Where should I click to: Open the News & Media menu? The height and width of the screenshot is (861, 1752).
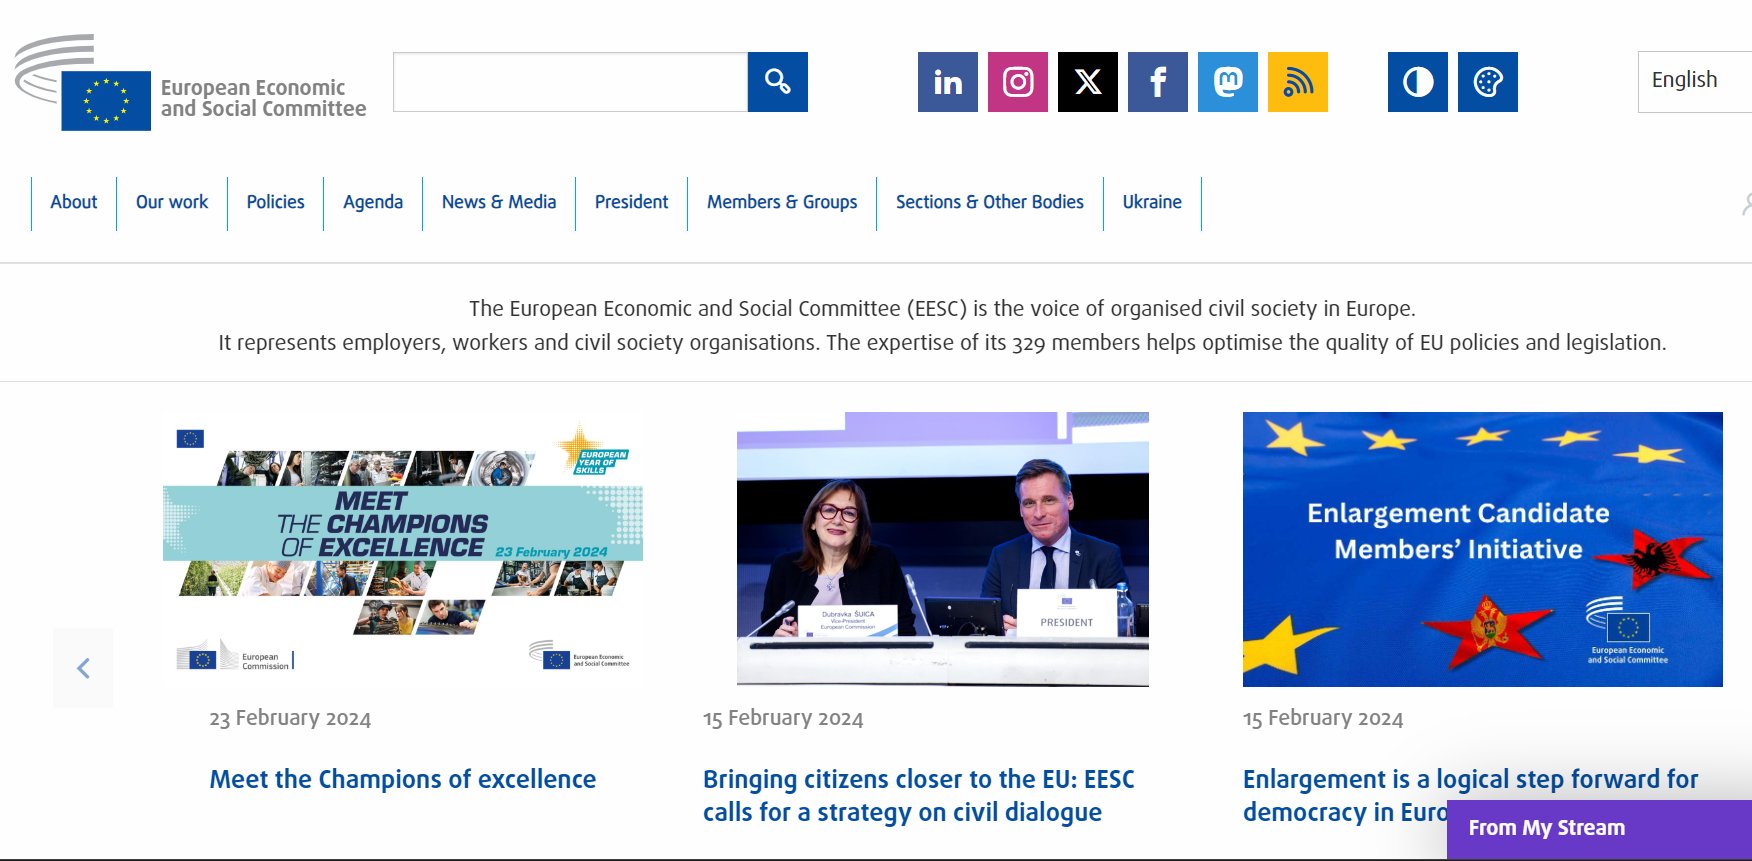(499, 202)
